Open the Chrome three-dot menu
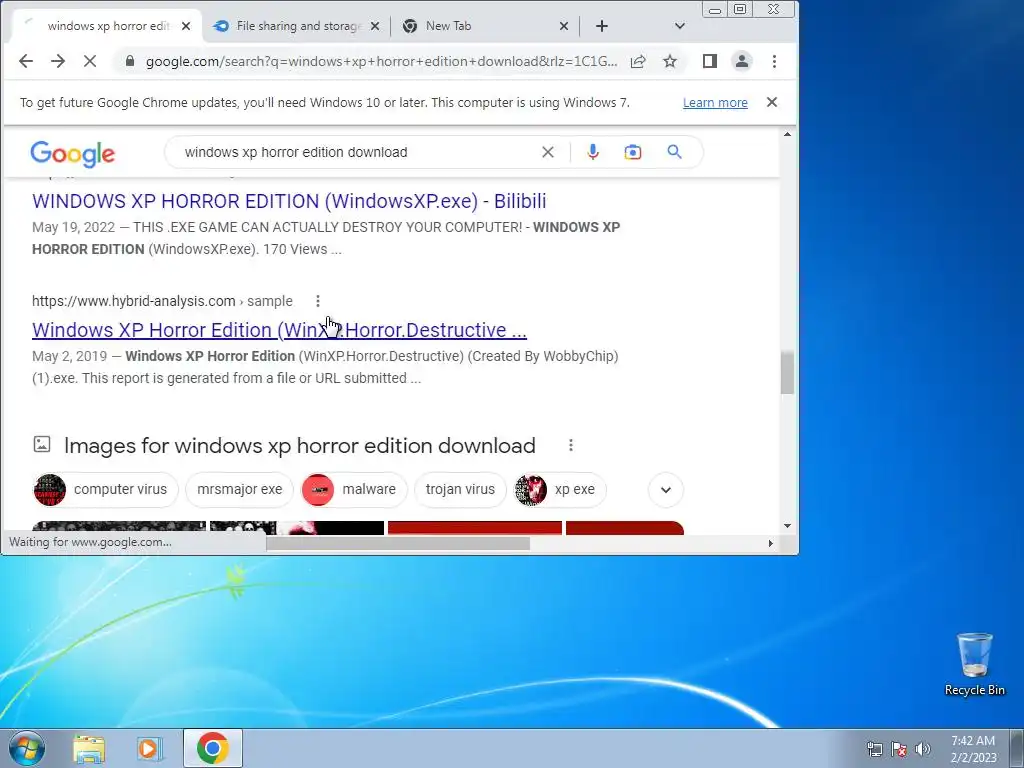The height and width of the screenshot is (768, 1024). coord(775,61)
